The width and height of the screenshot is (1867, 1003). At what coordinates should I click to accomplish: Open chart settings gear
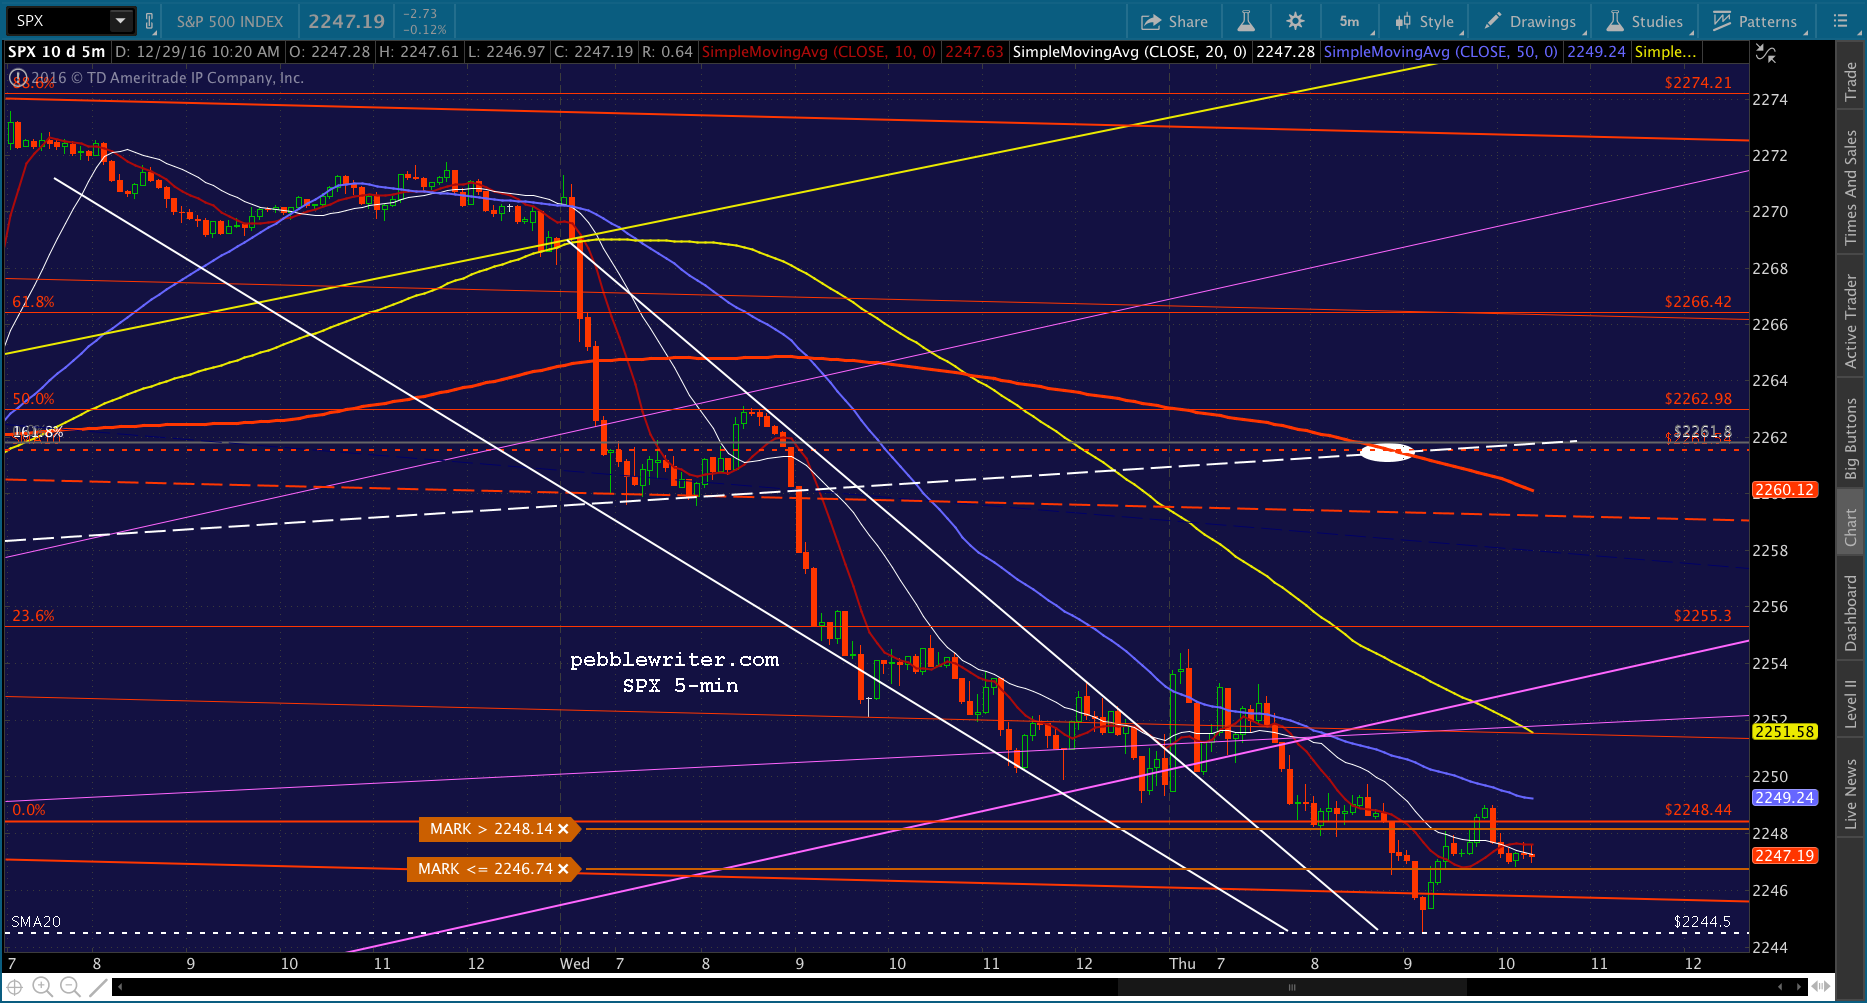click(x=1295, y=21)
